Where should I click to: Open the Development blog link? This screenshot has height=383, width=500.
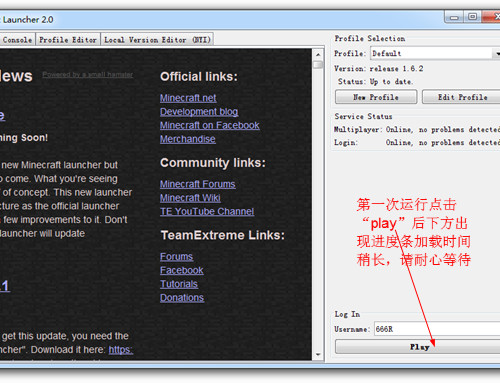(199, 112)
